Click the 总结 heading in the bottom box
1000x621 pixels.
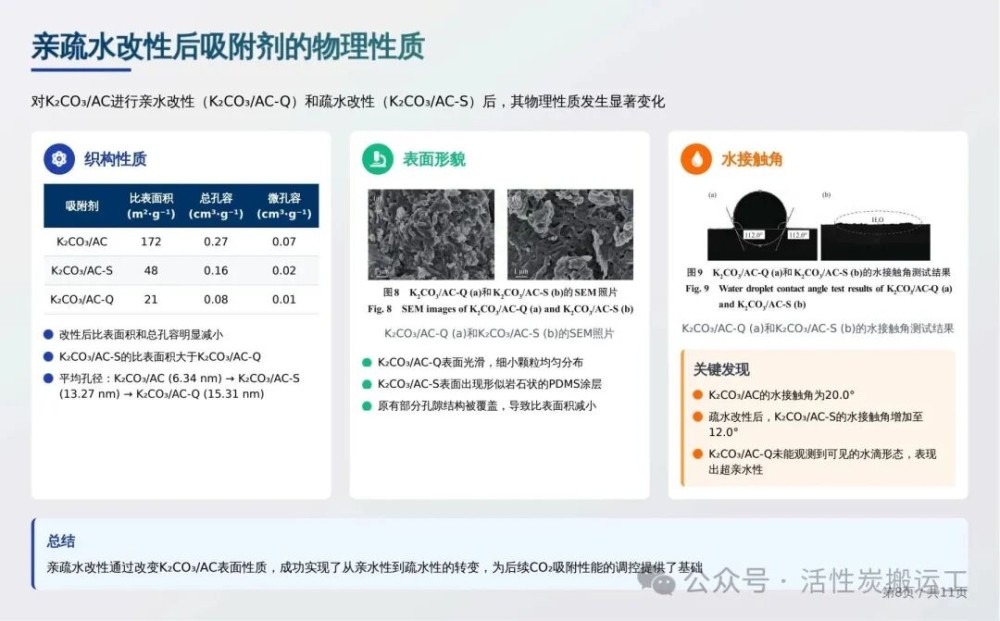61,541
